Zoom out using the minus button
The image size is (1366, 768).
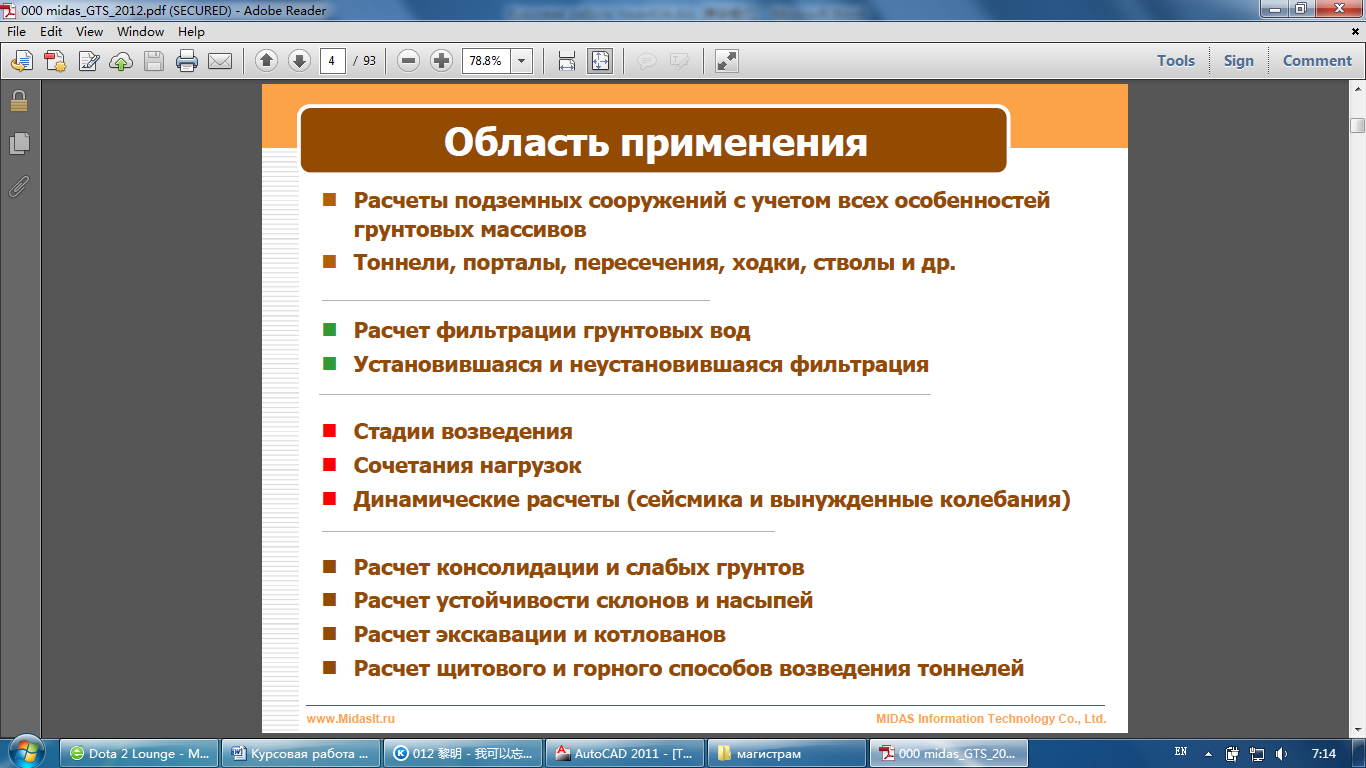coord(408,61)
